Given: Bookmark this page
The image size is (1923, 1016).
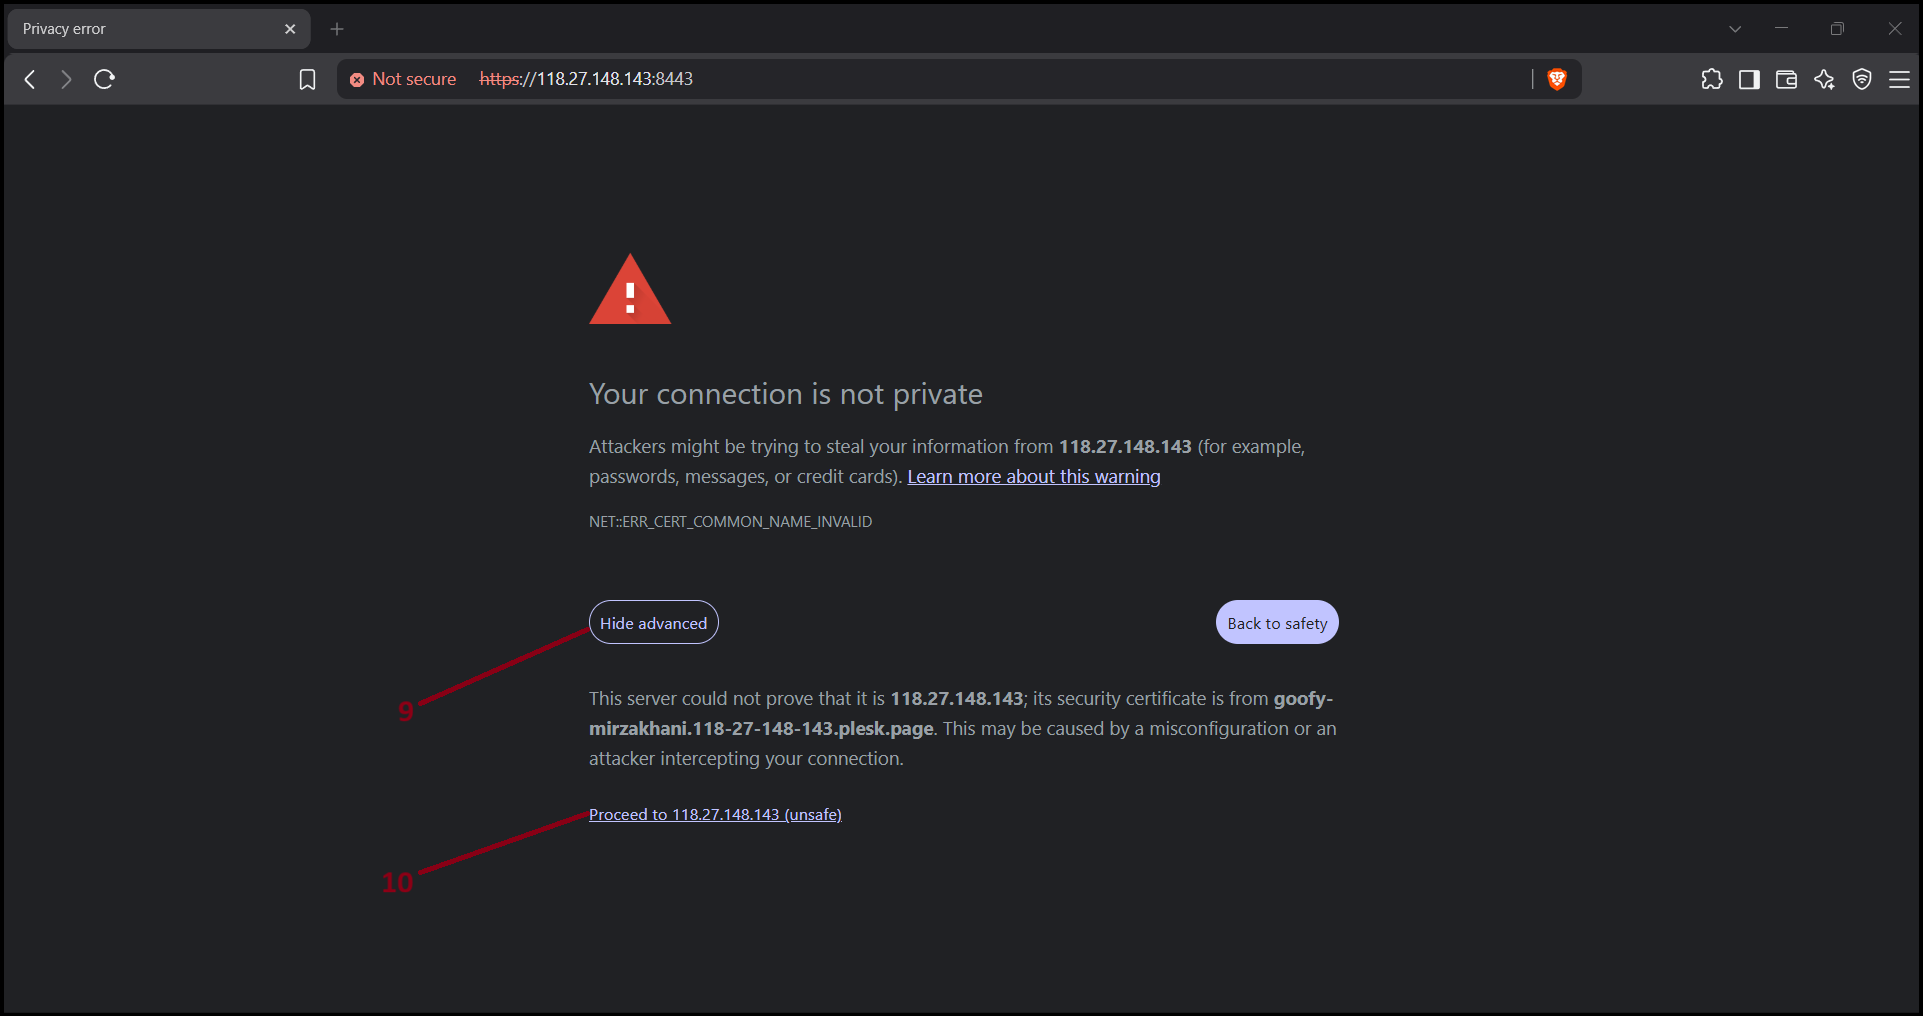Looking at the screenshot, I should (307, 79).
